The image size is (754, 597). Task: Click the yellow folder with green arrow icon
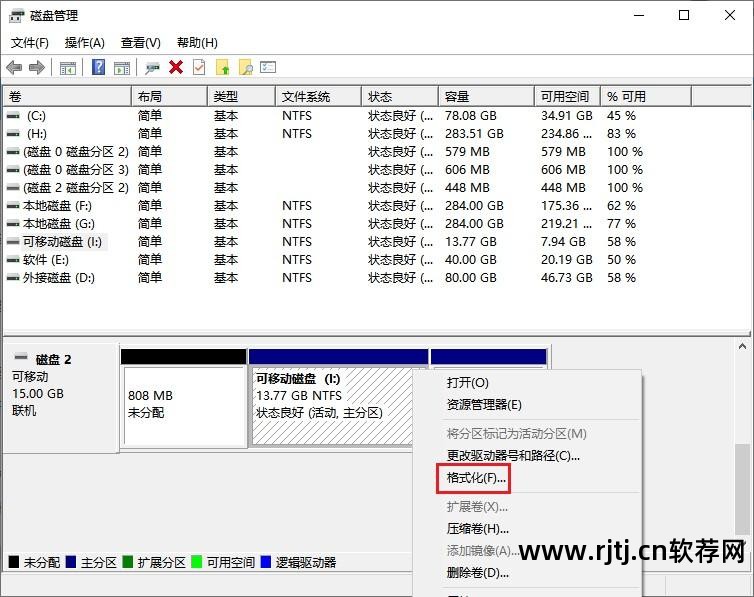coord(222,67)
